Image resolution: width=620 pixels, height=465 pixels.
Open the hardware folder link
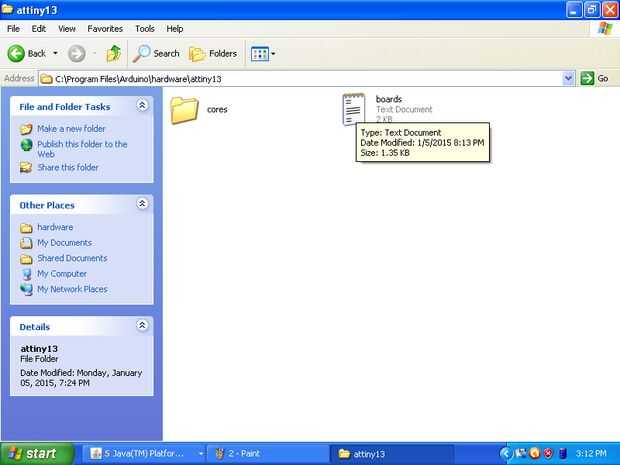(55, 227)
